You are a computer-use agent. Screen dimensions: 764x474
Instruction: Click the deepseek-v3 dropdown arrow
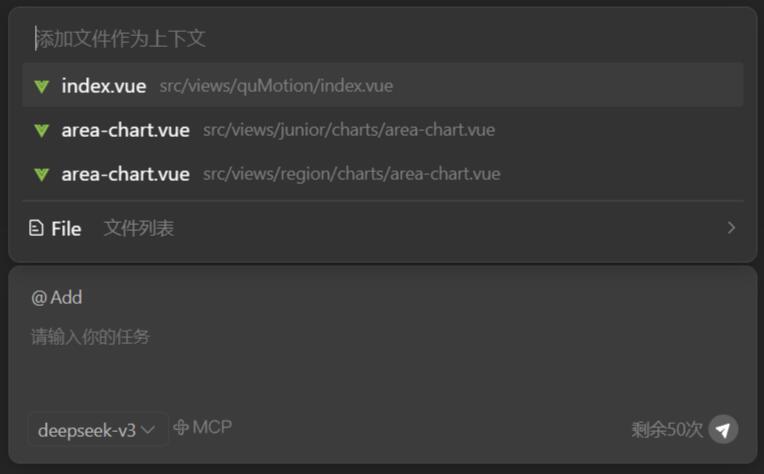(149, 430)
